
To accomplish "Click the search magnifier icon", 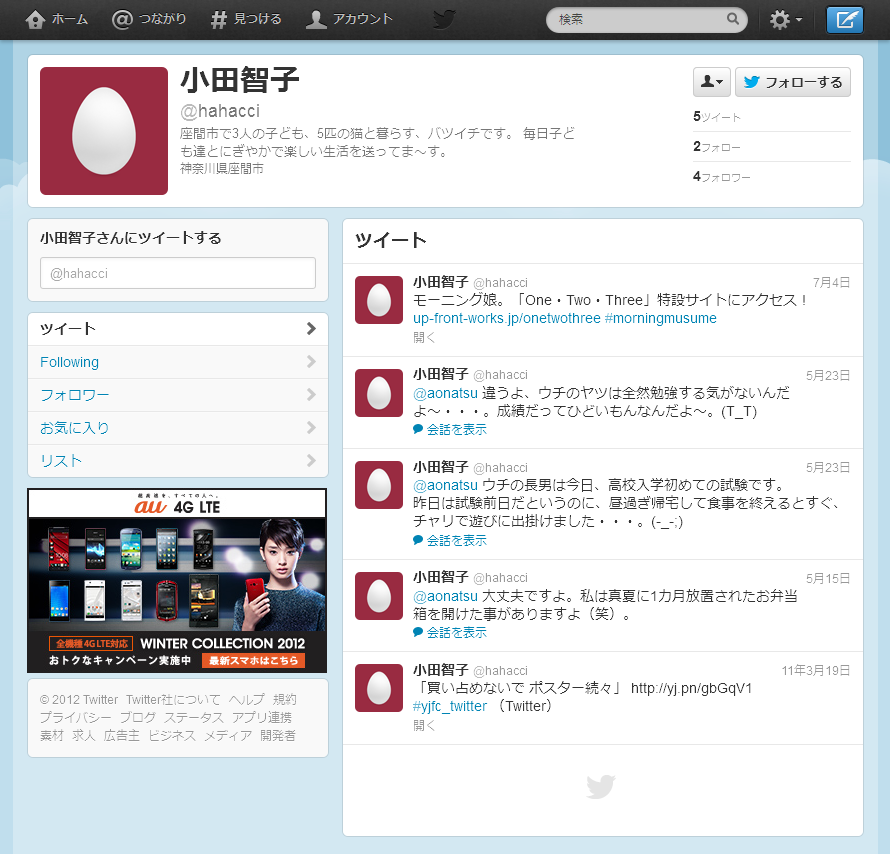I will (733, 19).
